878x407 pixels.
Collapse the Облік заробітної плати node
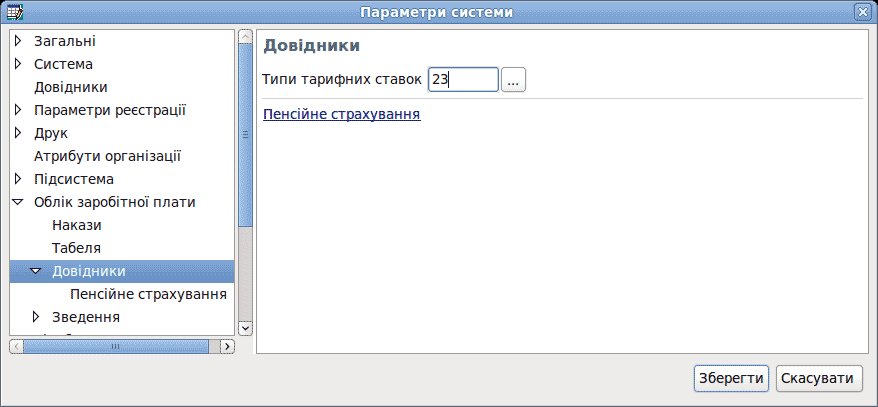click(18, 202)
